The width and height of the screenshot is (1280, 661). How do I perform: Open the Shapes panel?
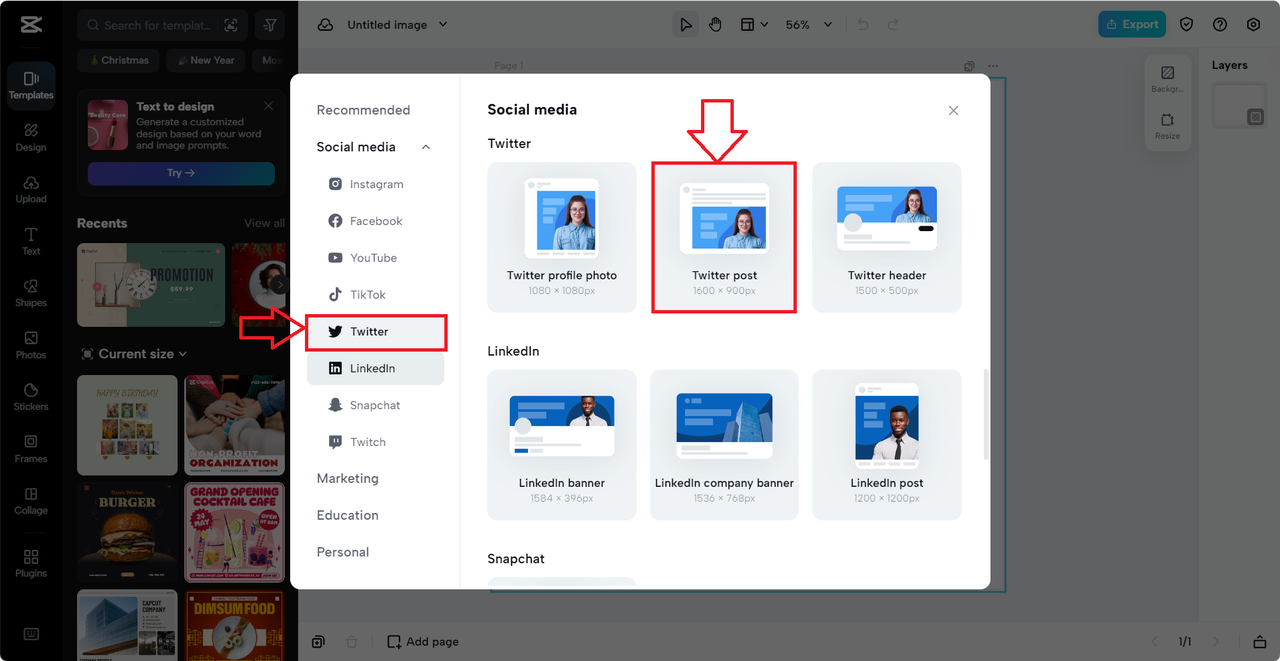pos(31,293)
